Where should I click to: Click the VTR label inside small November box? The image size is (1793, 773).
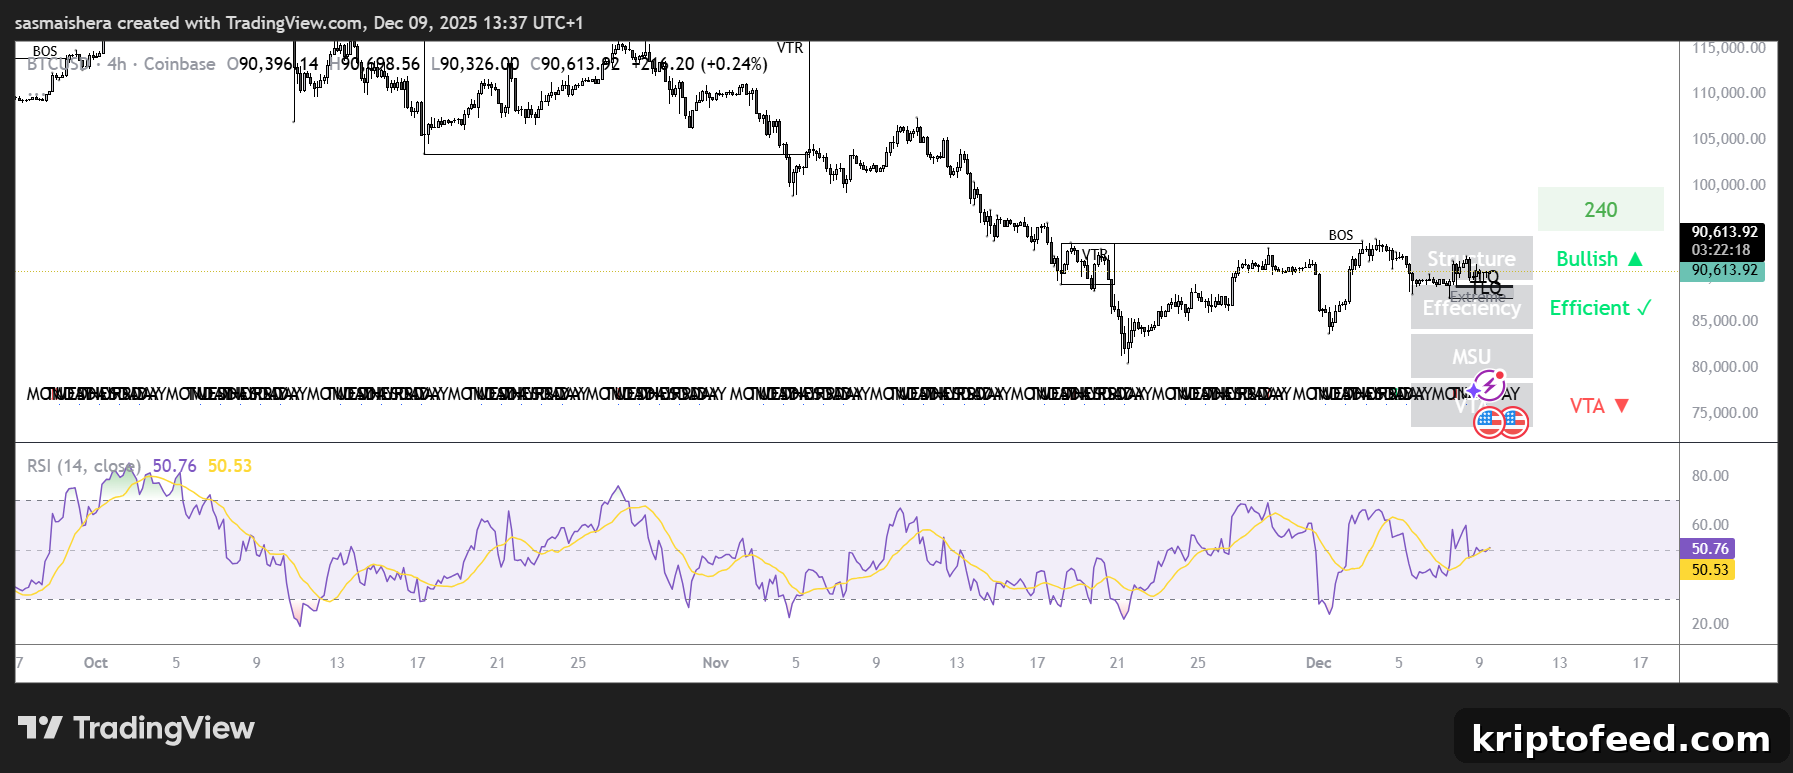coord(1095,253)
